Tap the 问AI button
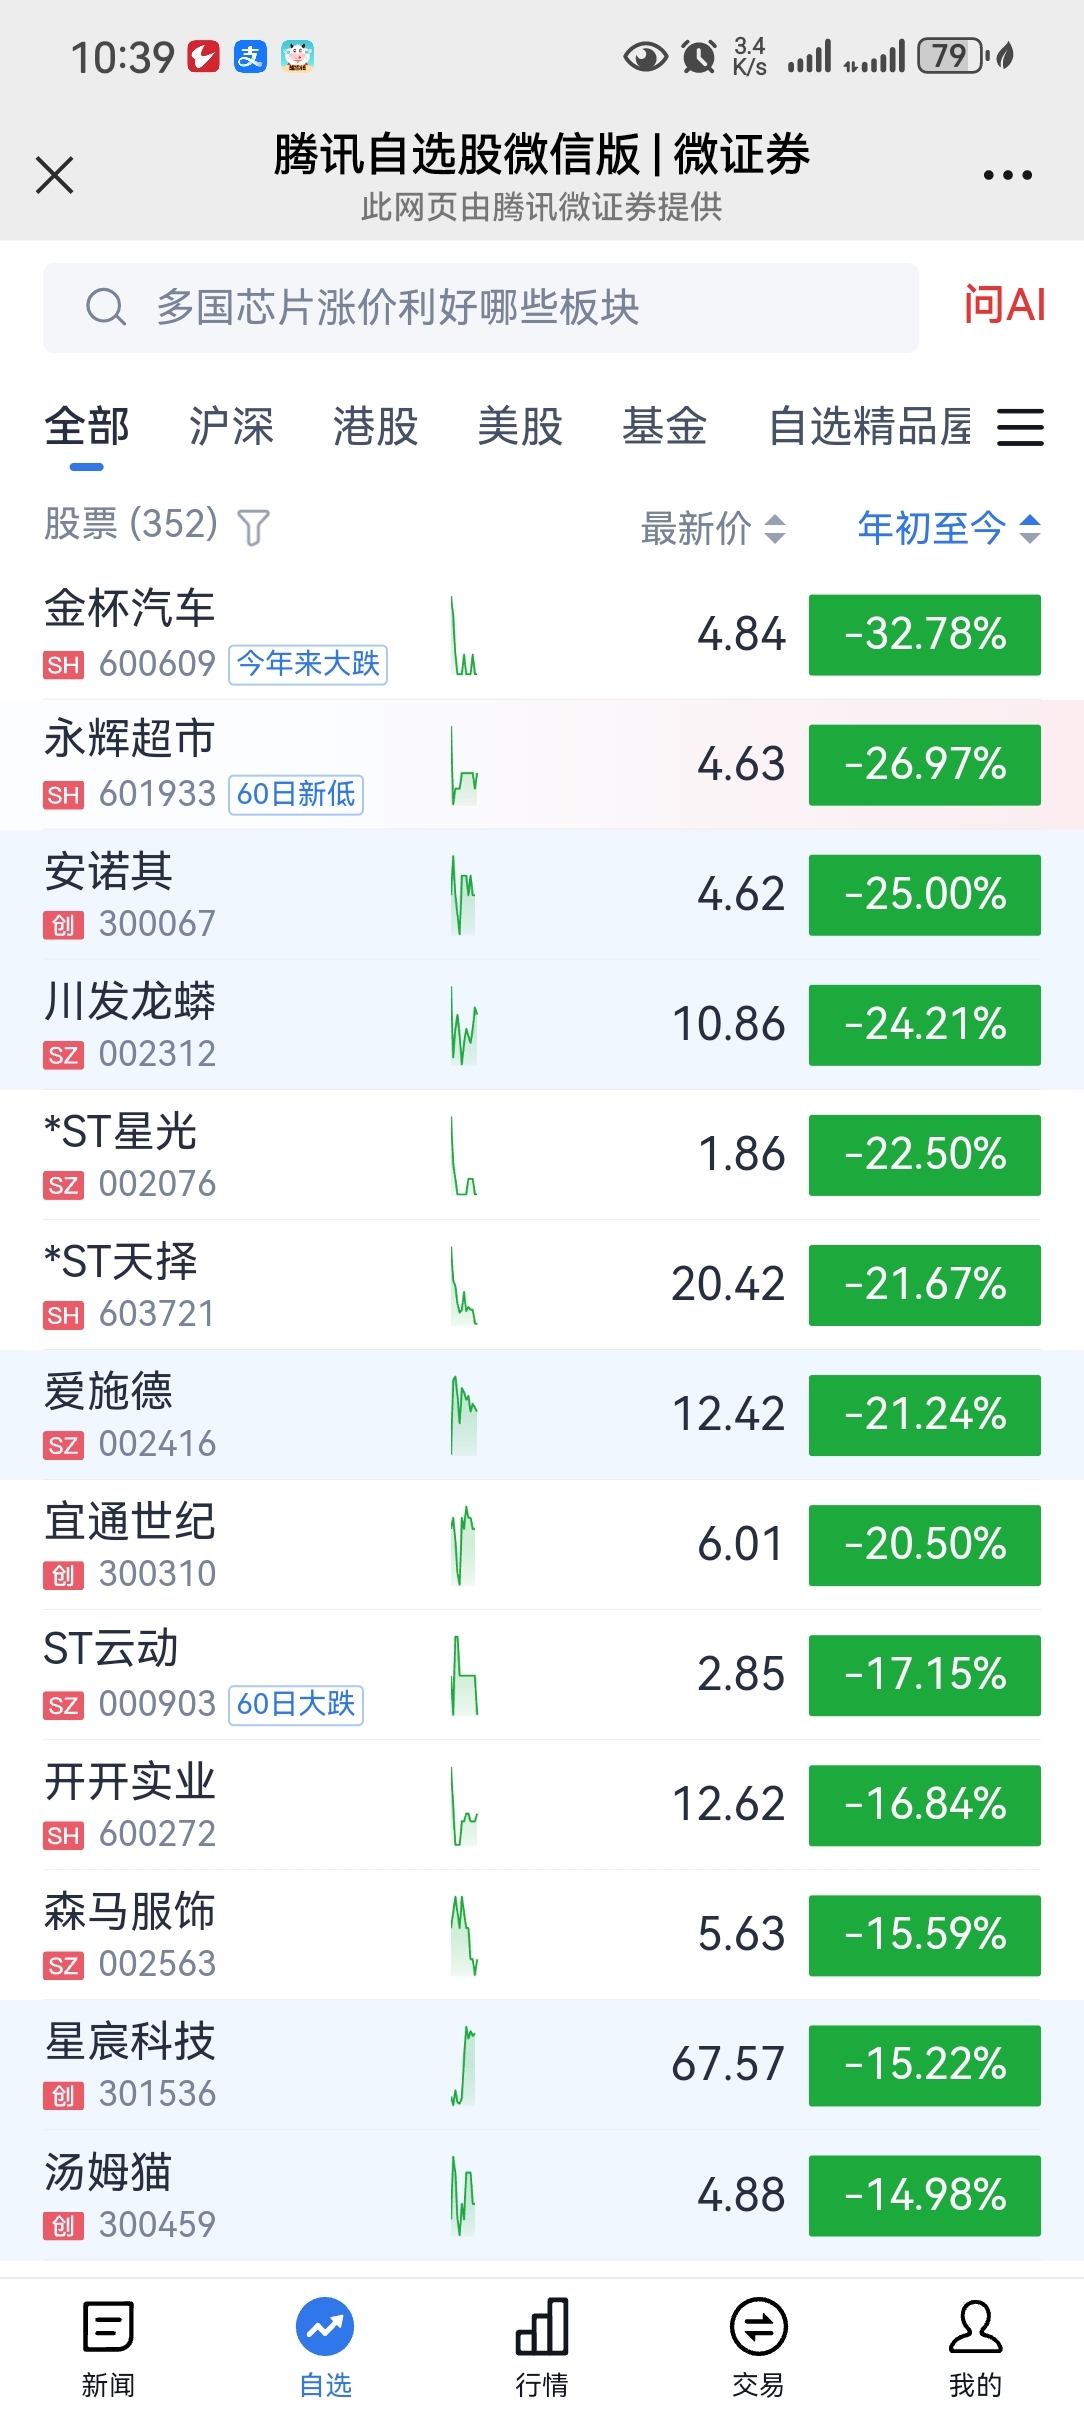Screen dimensions: 1084x2412 click(1004, 305)
